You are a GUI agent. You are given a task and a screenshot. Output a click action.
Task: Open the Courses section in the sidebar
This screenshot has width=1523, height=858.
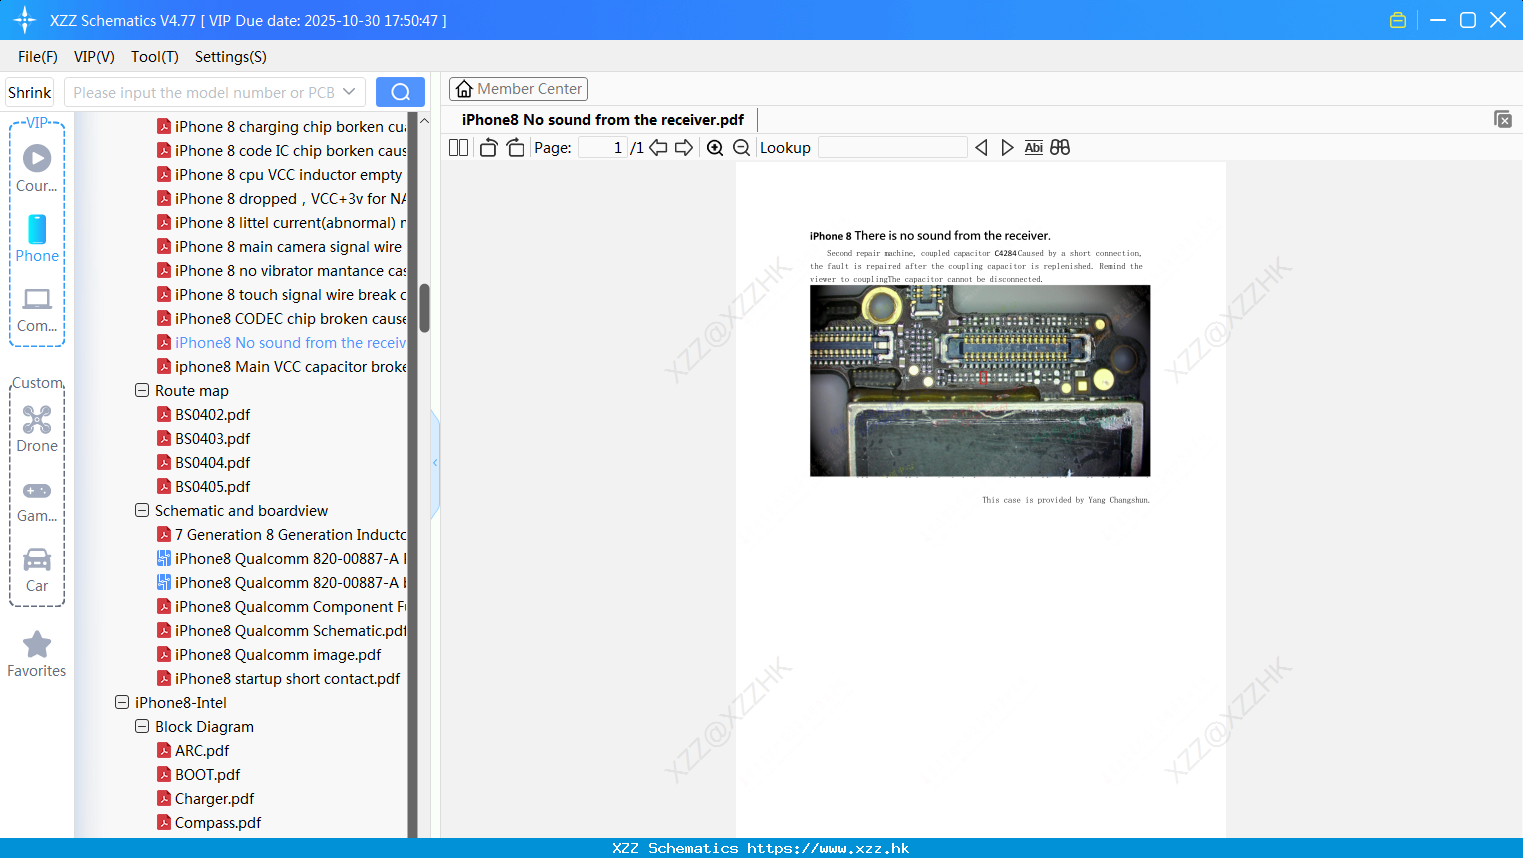click(37, 169)
